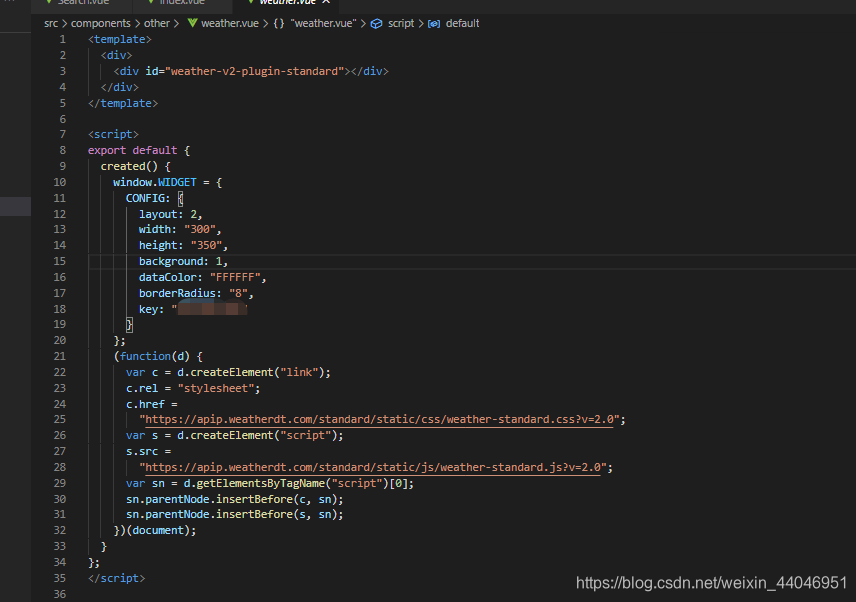Follow the weather-standard.css URL link
The width and height of the screenshot is (856, 602).
379,419
